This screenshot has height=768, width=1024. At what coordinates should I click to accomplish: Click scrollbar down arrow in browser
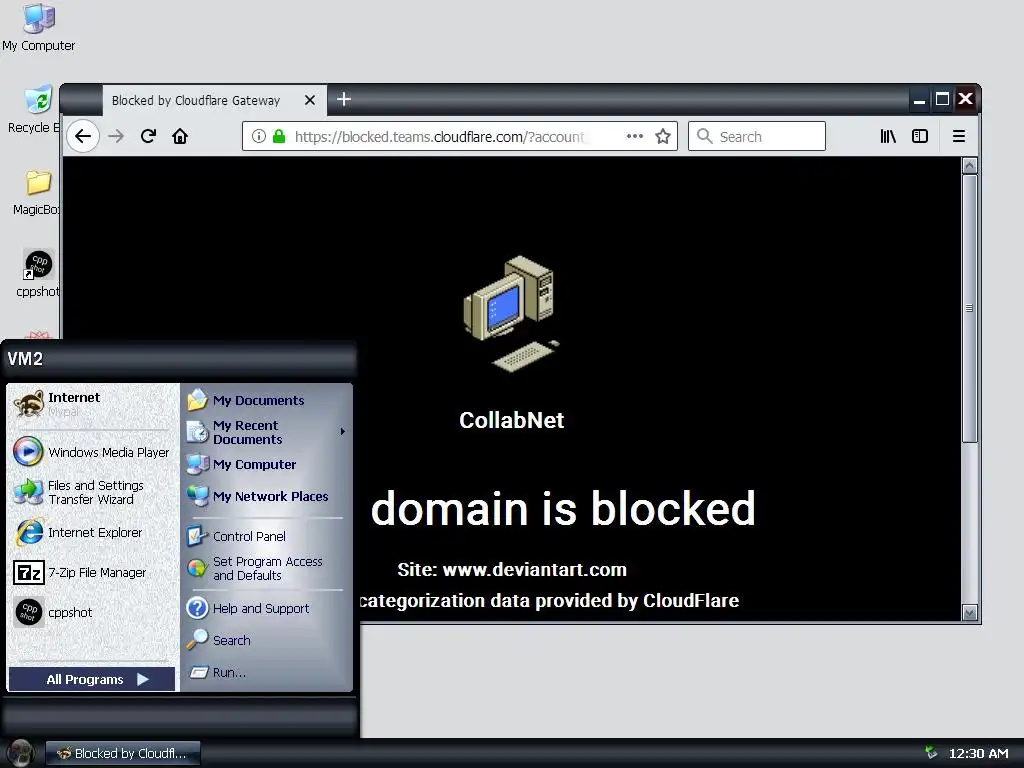click(970, 612)
